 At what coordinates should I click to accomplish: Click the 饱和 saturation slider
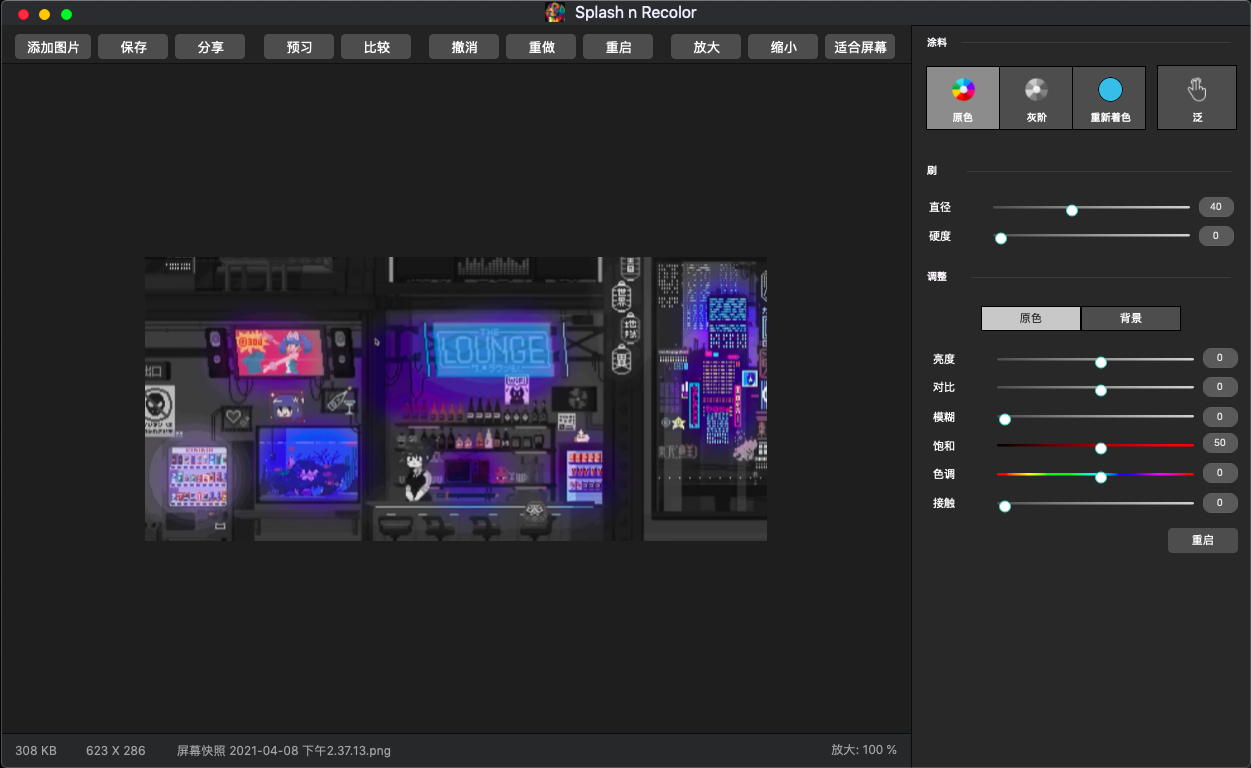pos(1095,446)
